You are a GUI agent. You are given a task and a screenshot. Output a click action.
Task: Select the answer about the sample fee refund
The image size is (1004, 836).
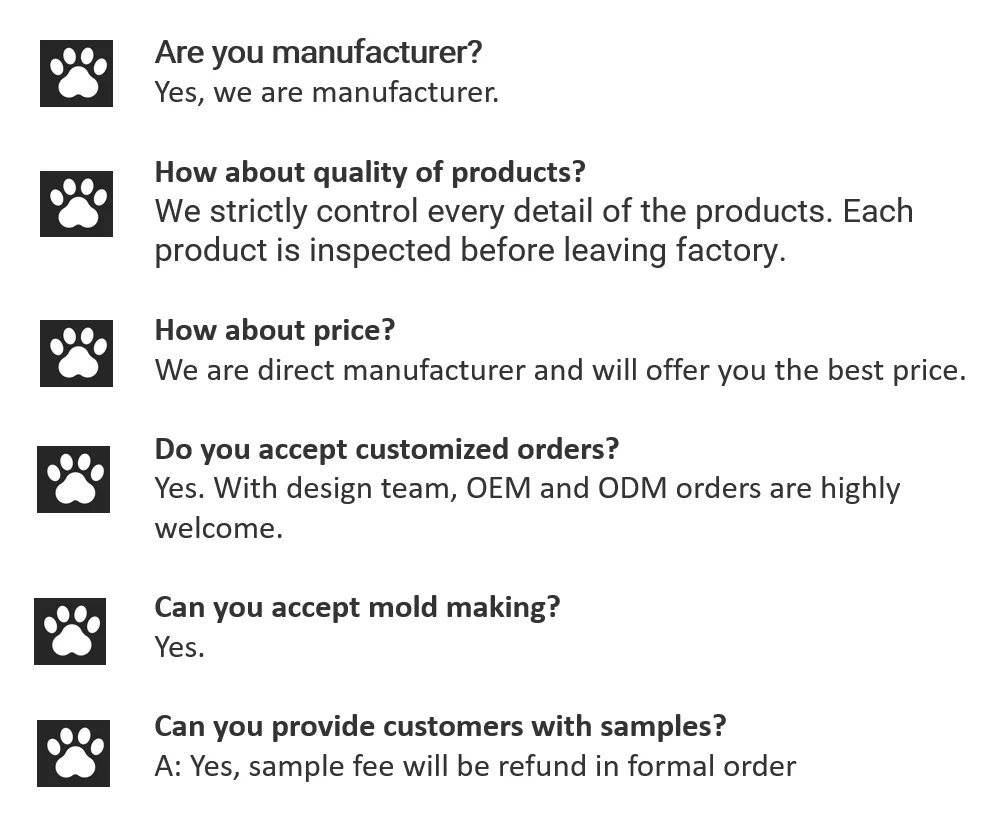click(475, 766)
